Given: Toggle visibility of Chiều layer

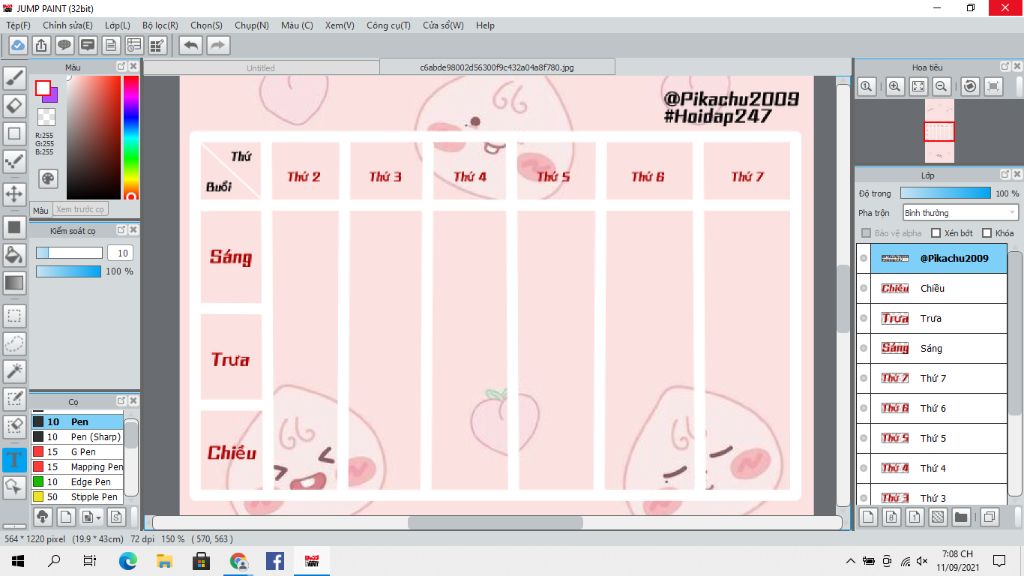Looking at the screenshot, I should pyautogui.click(x=863, y=288).
